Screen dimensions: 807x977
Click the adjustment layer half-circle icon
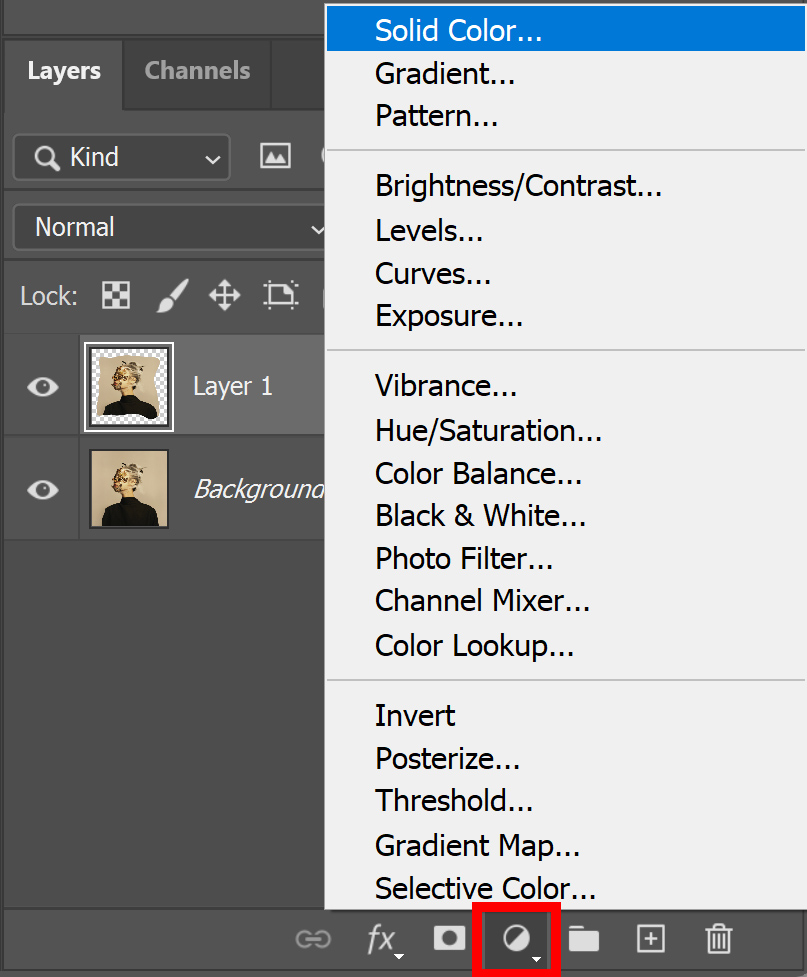click(x=516, y=939)
